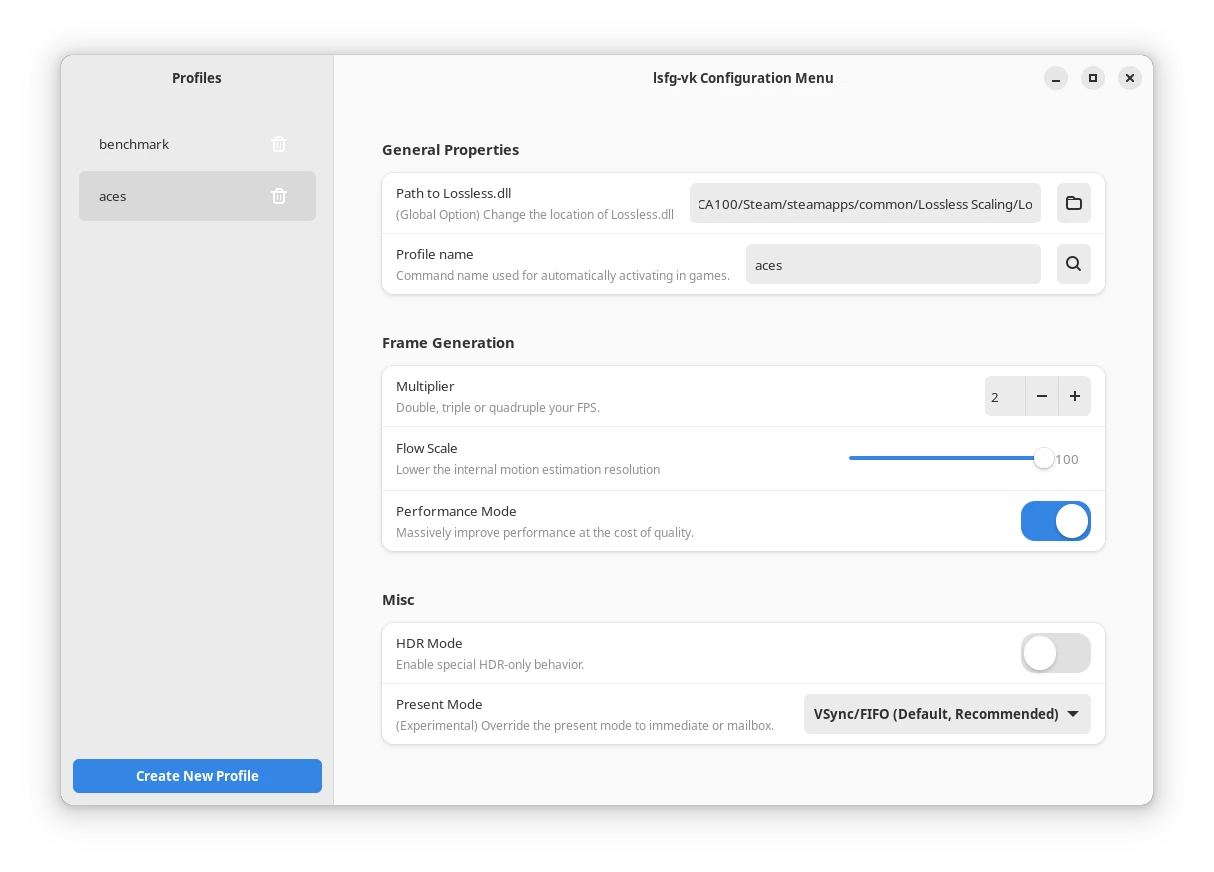Click the Create New Profile button
The image size is (1214, 872).
[197, 776]
